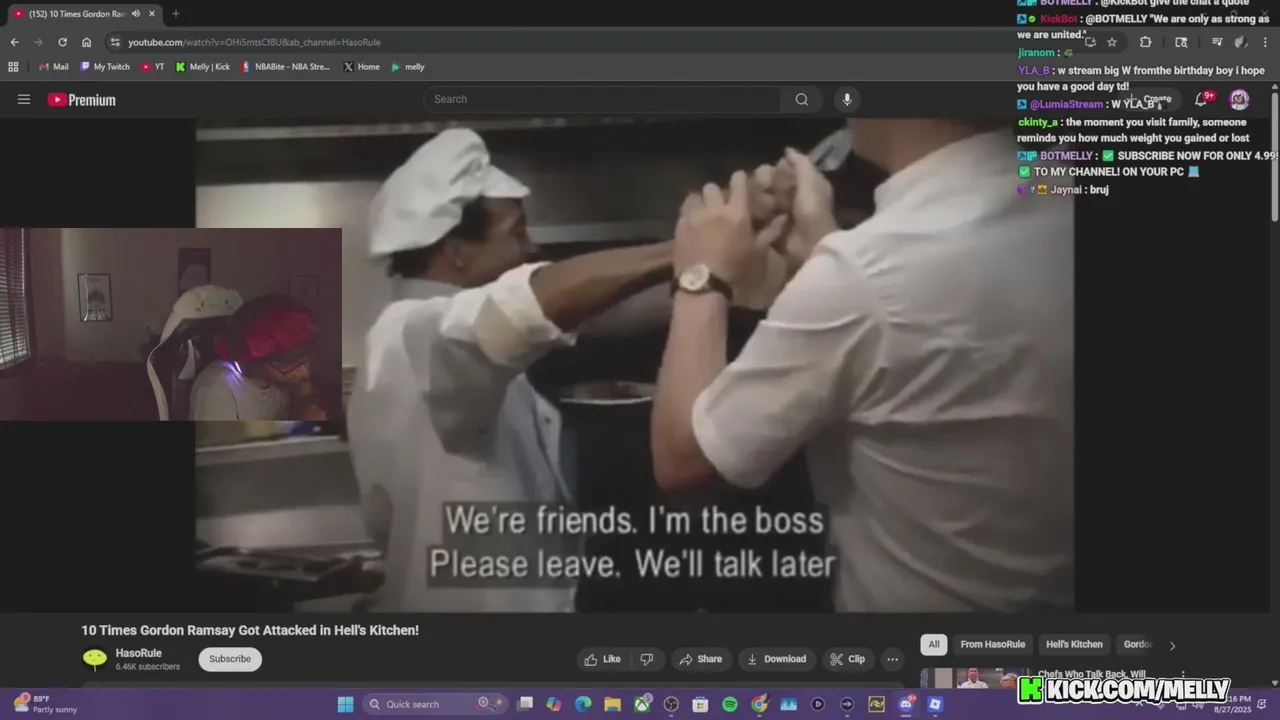Viewport: 1280px width, 720px height.
Task: Open Chrome from the taskbar
Action: pyautogui.click(x=759, y=704)
